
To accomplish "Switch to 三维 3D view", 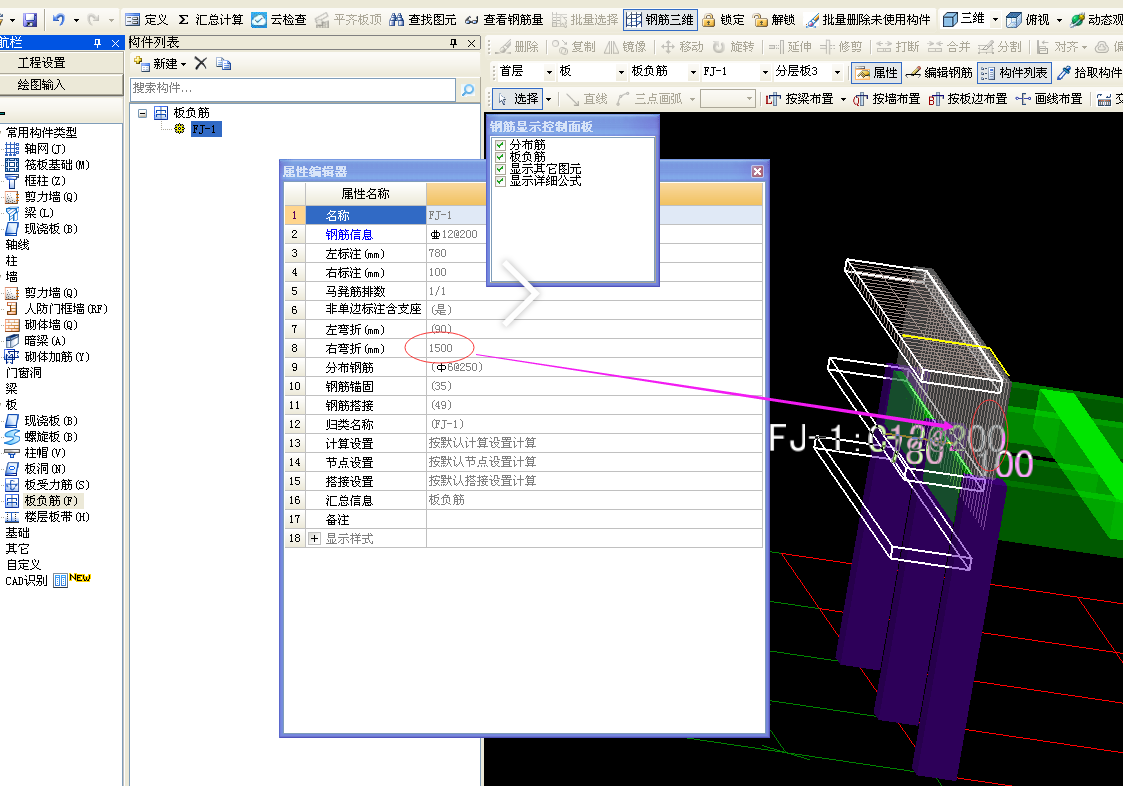I will pyautogui.click(x=964, y=19).
